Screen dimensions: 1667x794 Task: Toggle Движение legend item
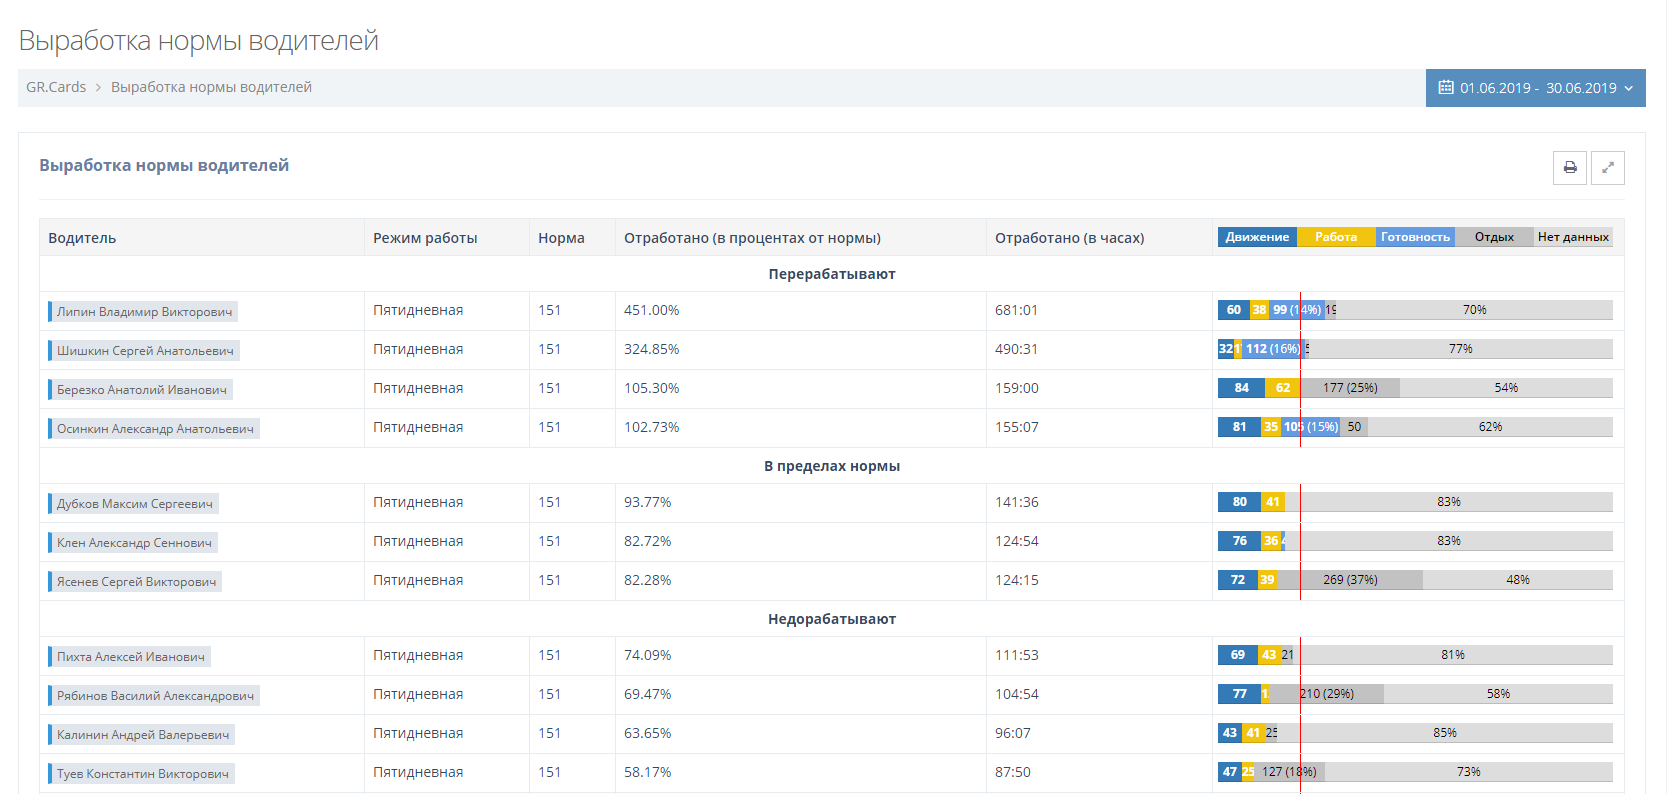[1256, 237]
